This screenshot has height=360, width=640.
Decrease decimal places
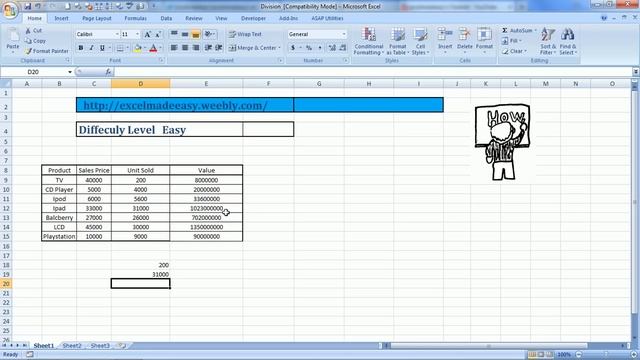pyautogui.click(x=343, y=48)
